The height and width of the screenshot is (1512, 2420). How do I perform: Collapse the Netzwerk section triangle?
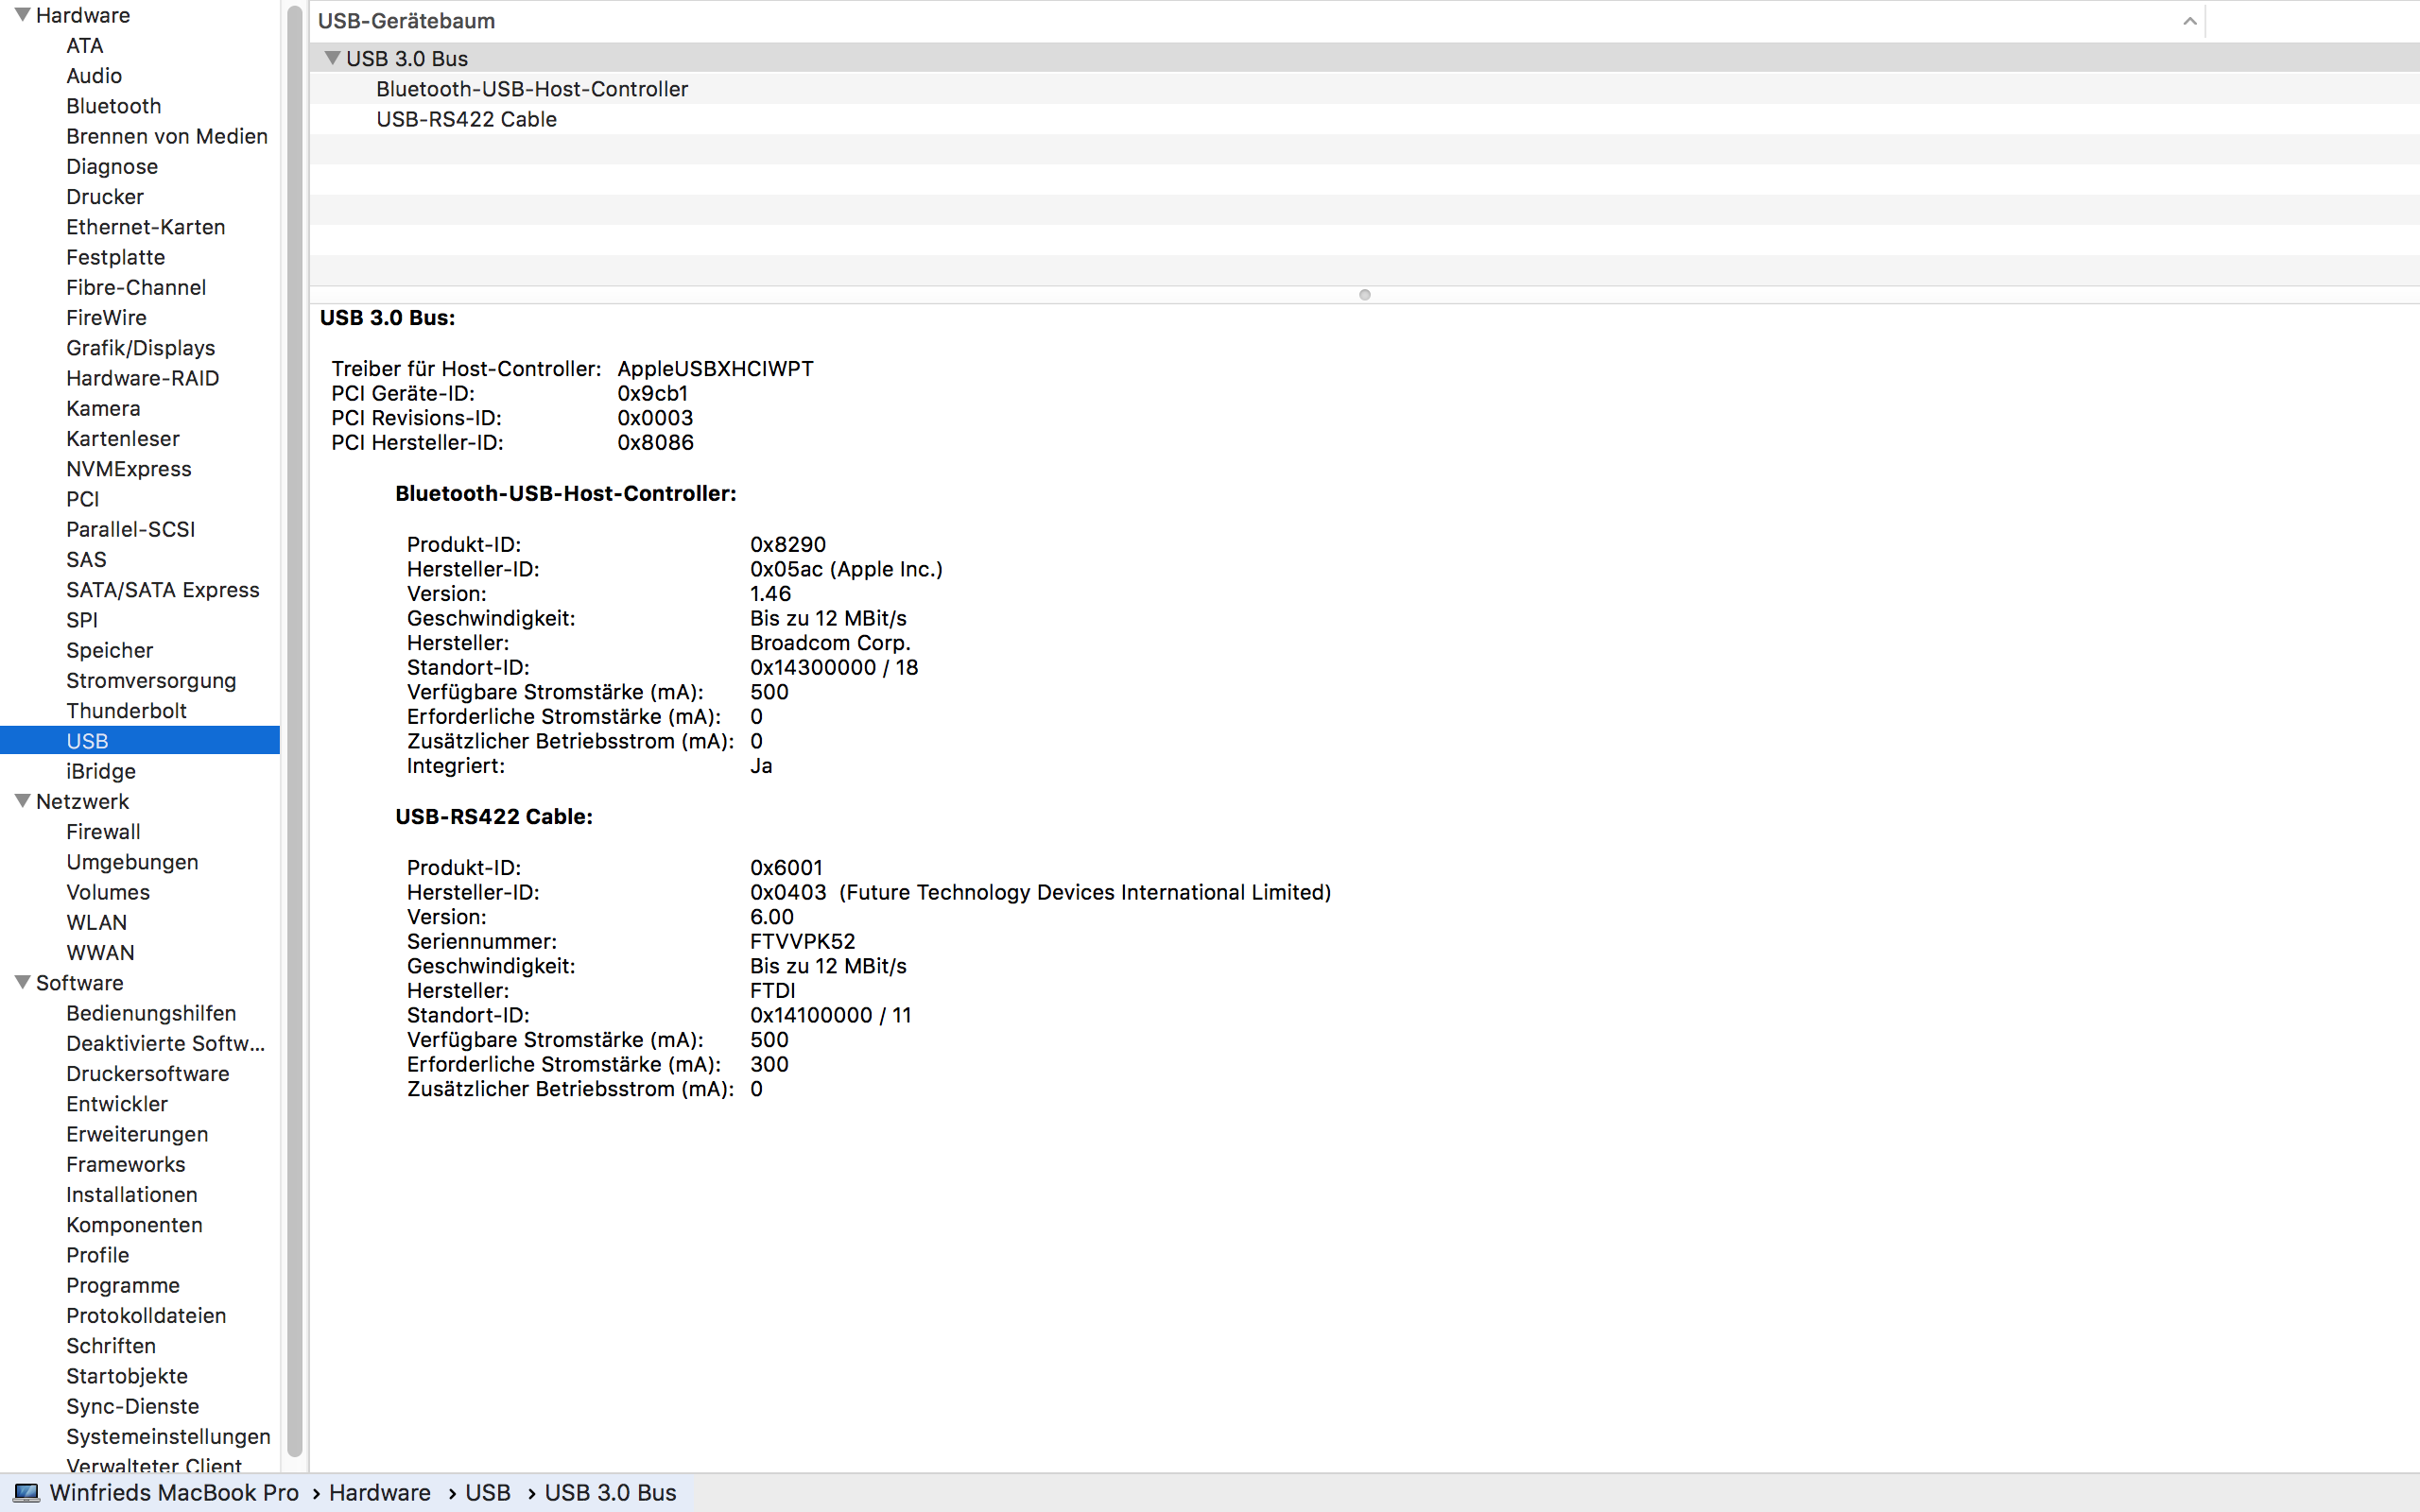(22, 801)
